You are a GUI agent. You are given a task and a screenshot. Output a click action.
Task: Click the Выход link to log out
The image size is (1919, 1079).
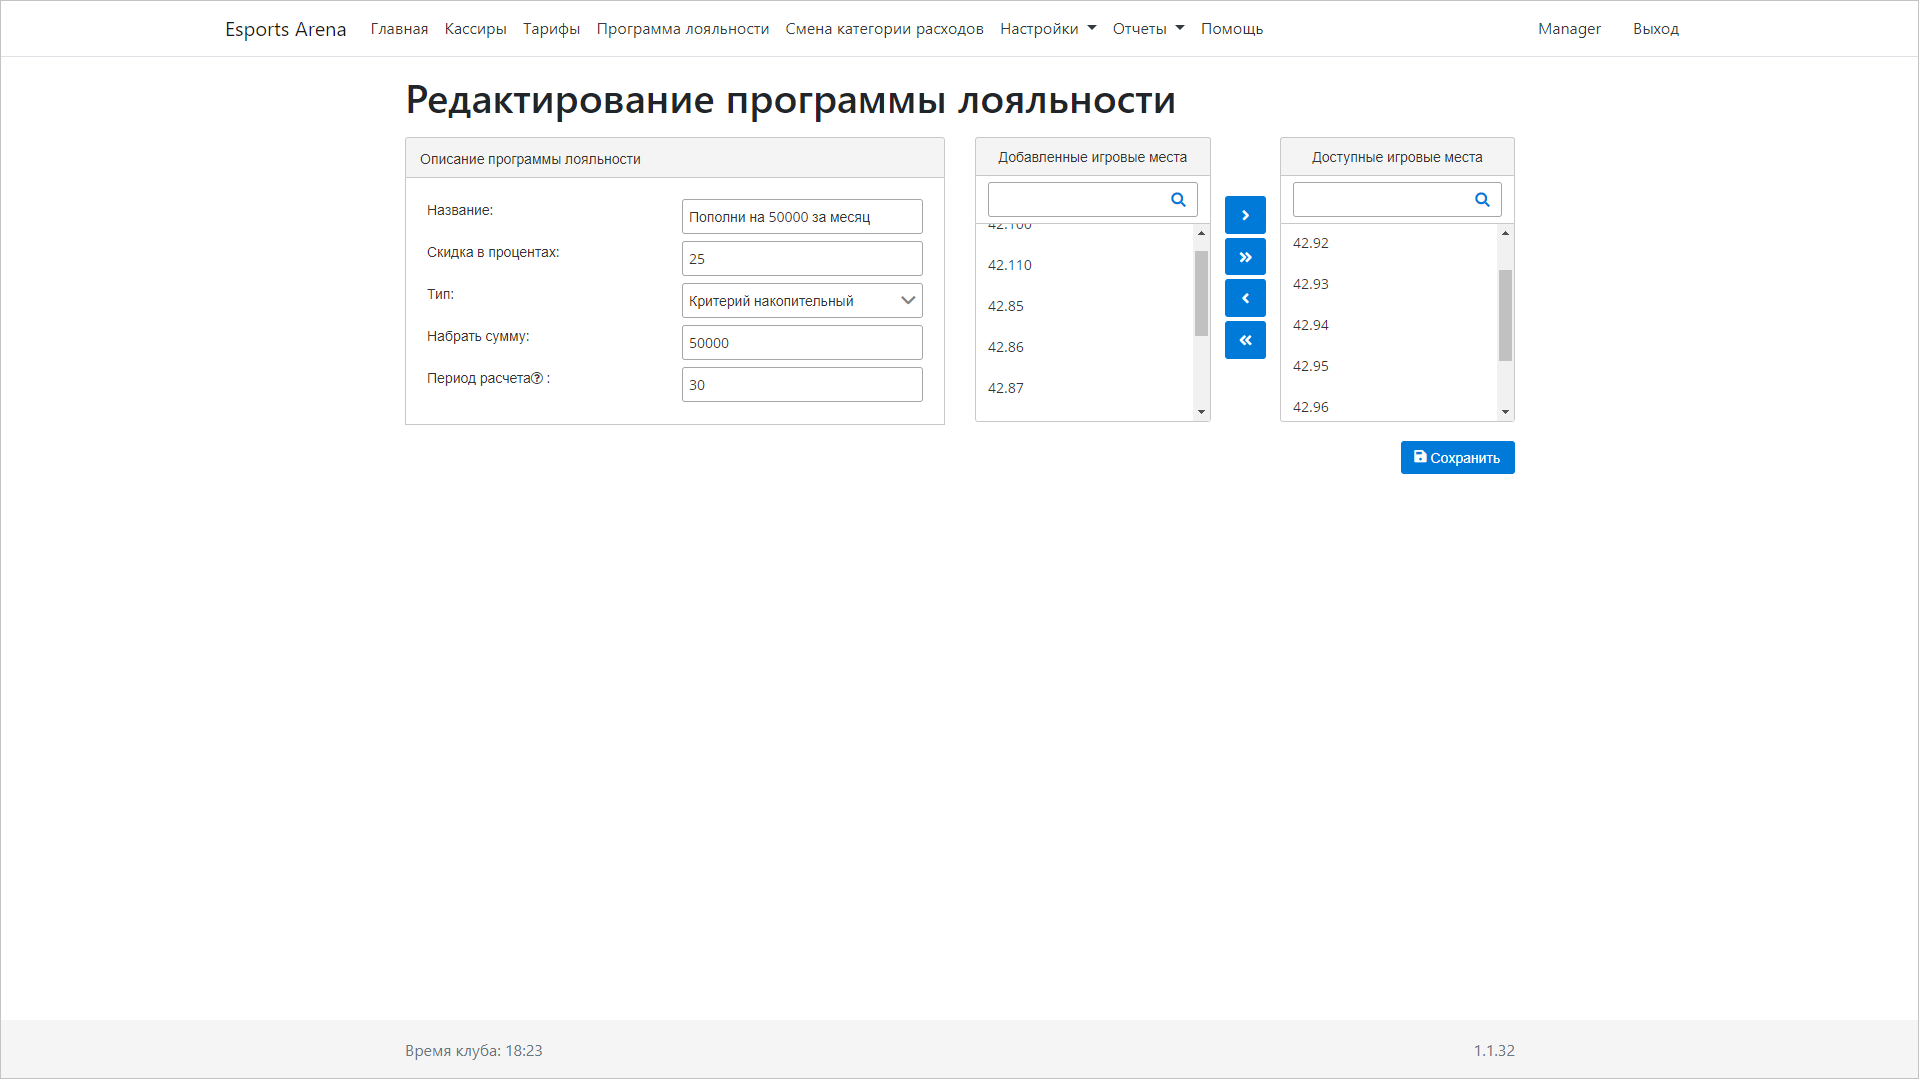pos(1655,28)
